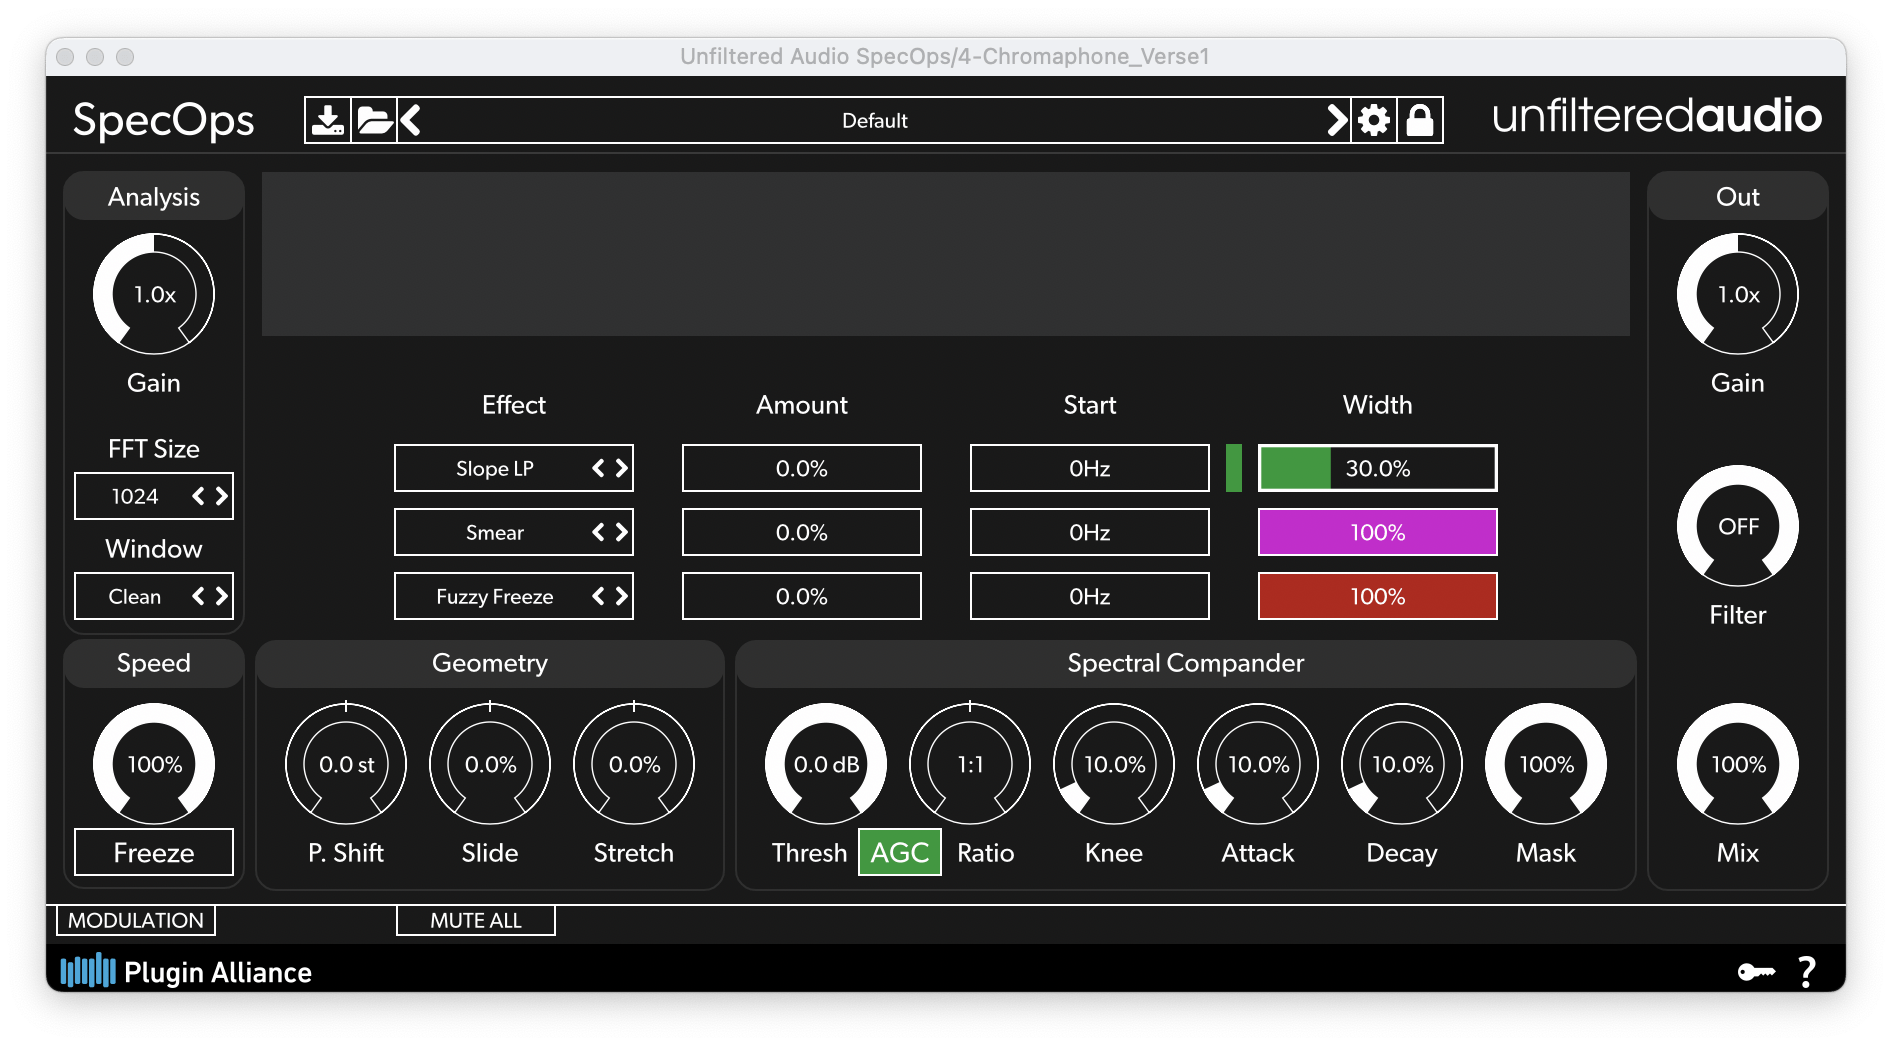Click the Mask knob
This screenshot has height=1046, width=1892.
pos(1546,764)
